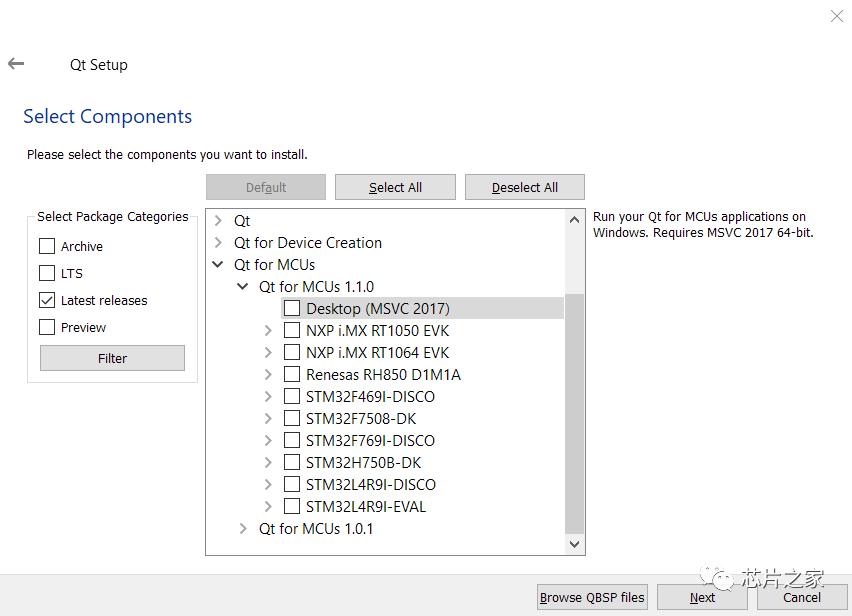Image resolution: width=852 pixels, height=616 pixels.
Task: Expand the Qt for Device Creation node
Action: (x=218, y=242)
